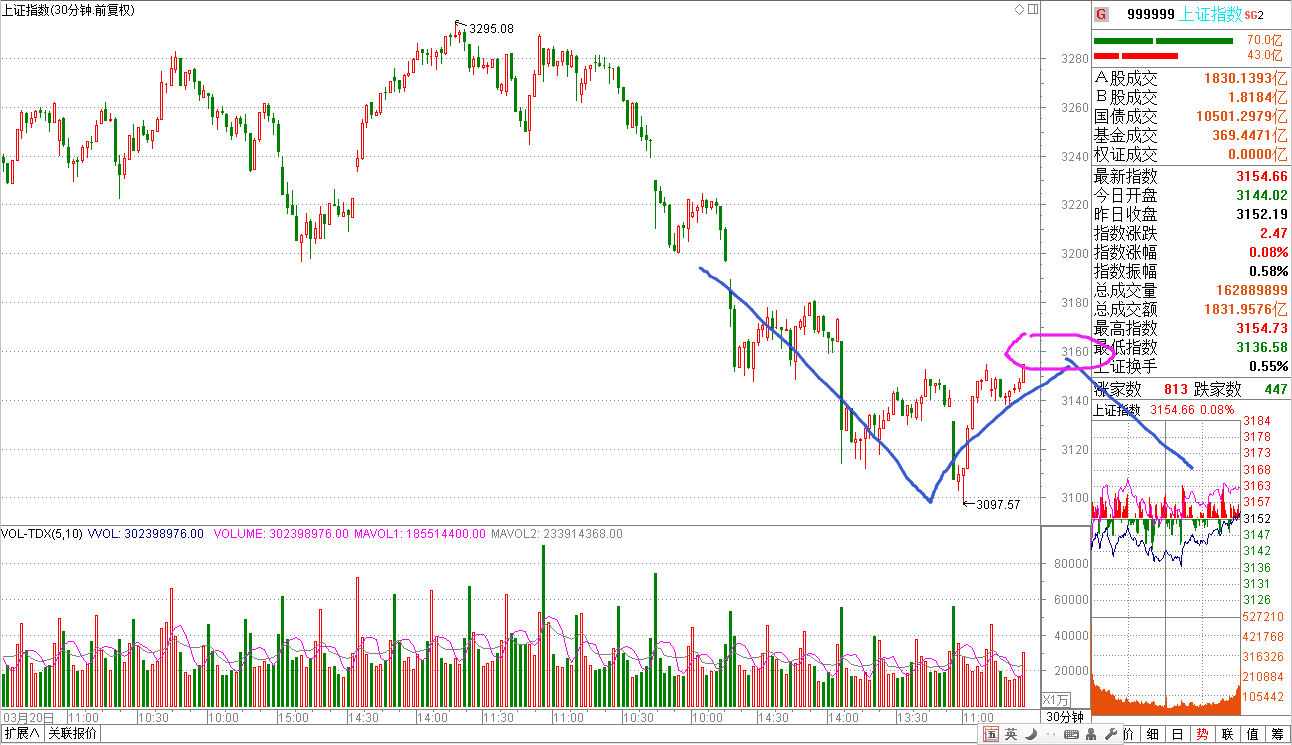Switch to the 势 tab
This screenshot has width=1292, height=745.
point(1203,735)
